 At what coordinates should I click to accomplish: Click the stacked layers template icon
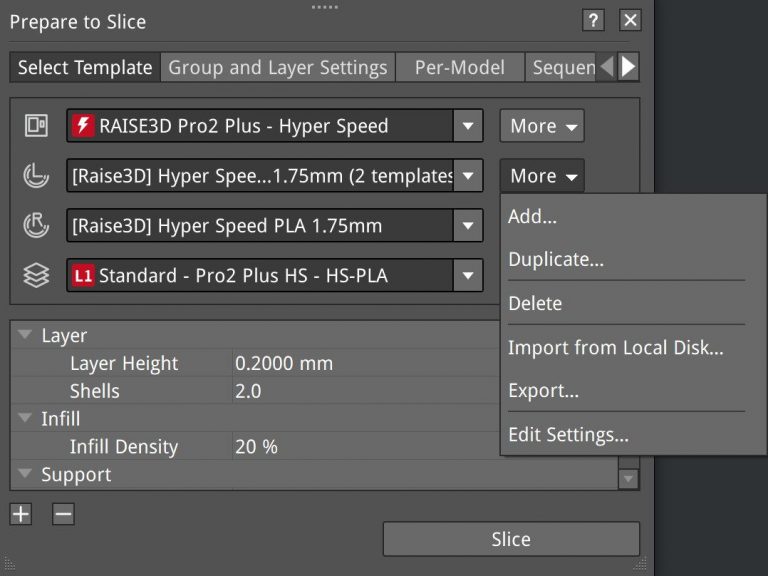point(36,275)
